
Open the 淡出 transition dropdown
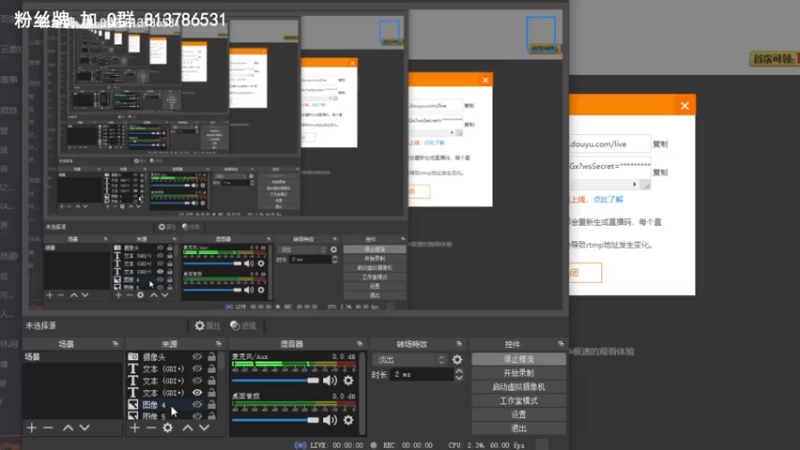[x=410, y=360]
